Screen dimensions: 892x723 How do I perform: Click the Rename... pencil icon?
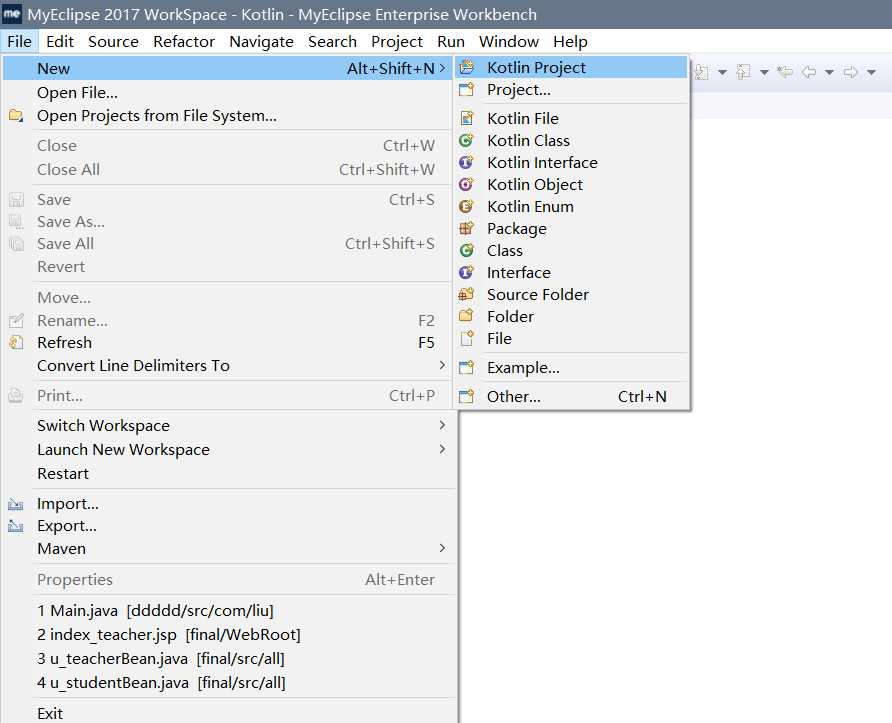pos(16,321)
